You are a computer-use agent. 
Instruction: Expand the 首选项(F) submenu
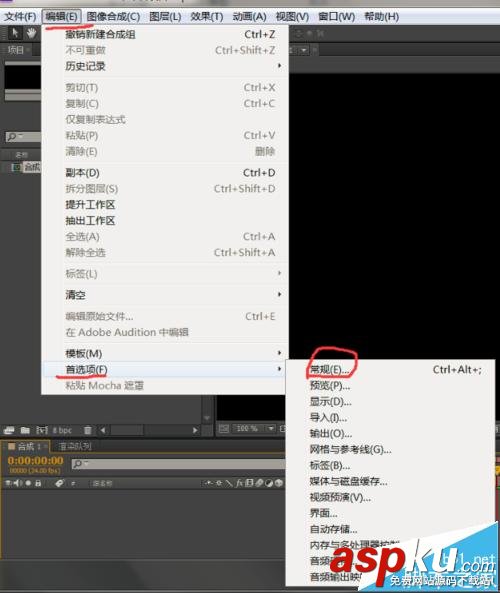[x=165, y=369]
